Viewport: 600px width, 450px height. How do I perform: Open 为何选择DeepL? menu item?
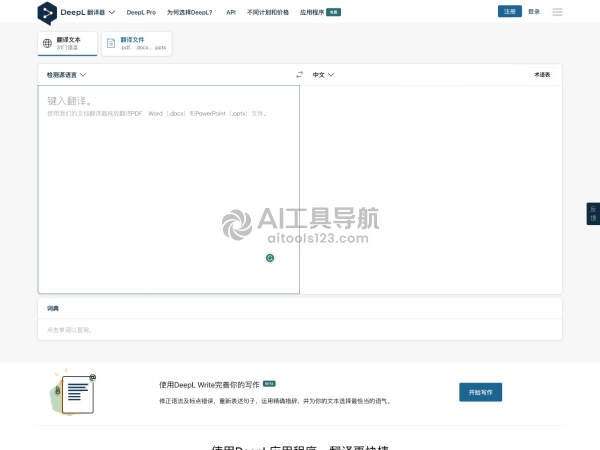(x=189, y=12)
